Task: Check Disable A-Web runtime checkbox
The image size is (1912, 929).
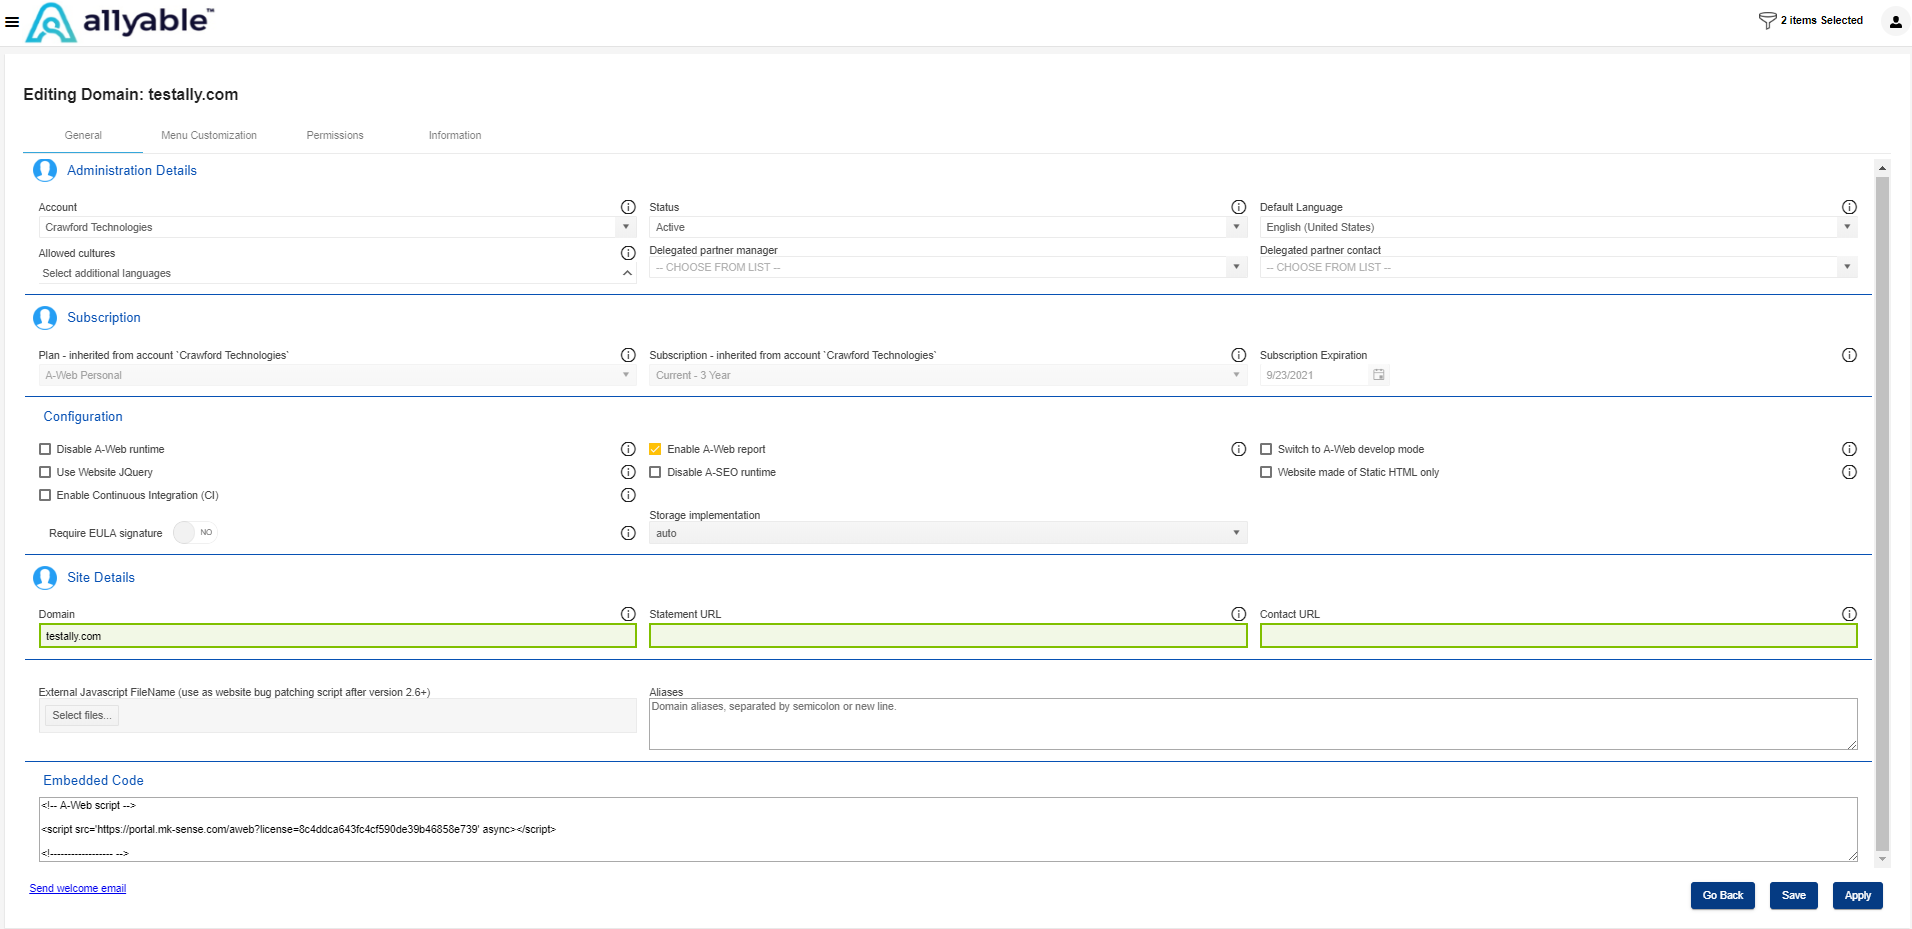Action: point(45,449)
